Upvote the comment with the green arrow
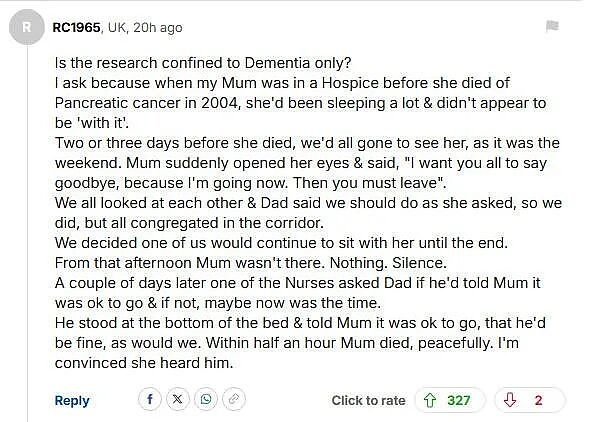 [430, 400]
